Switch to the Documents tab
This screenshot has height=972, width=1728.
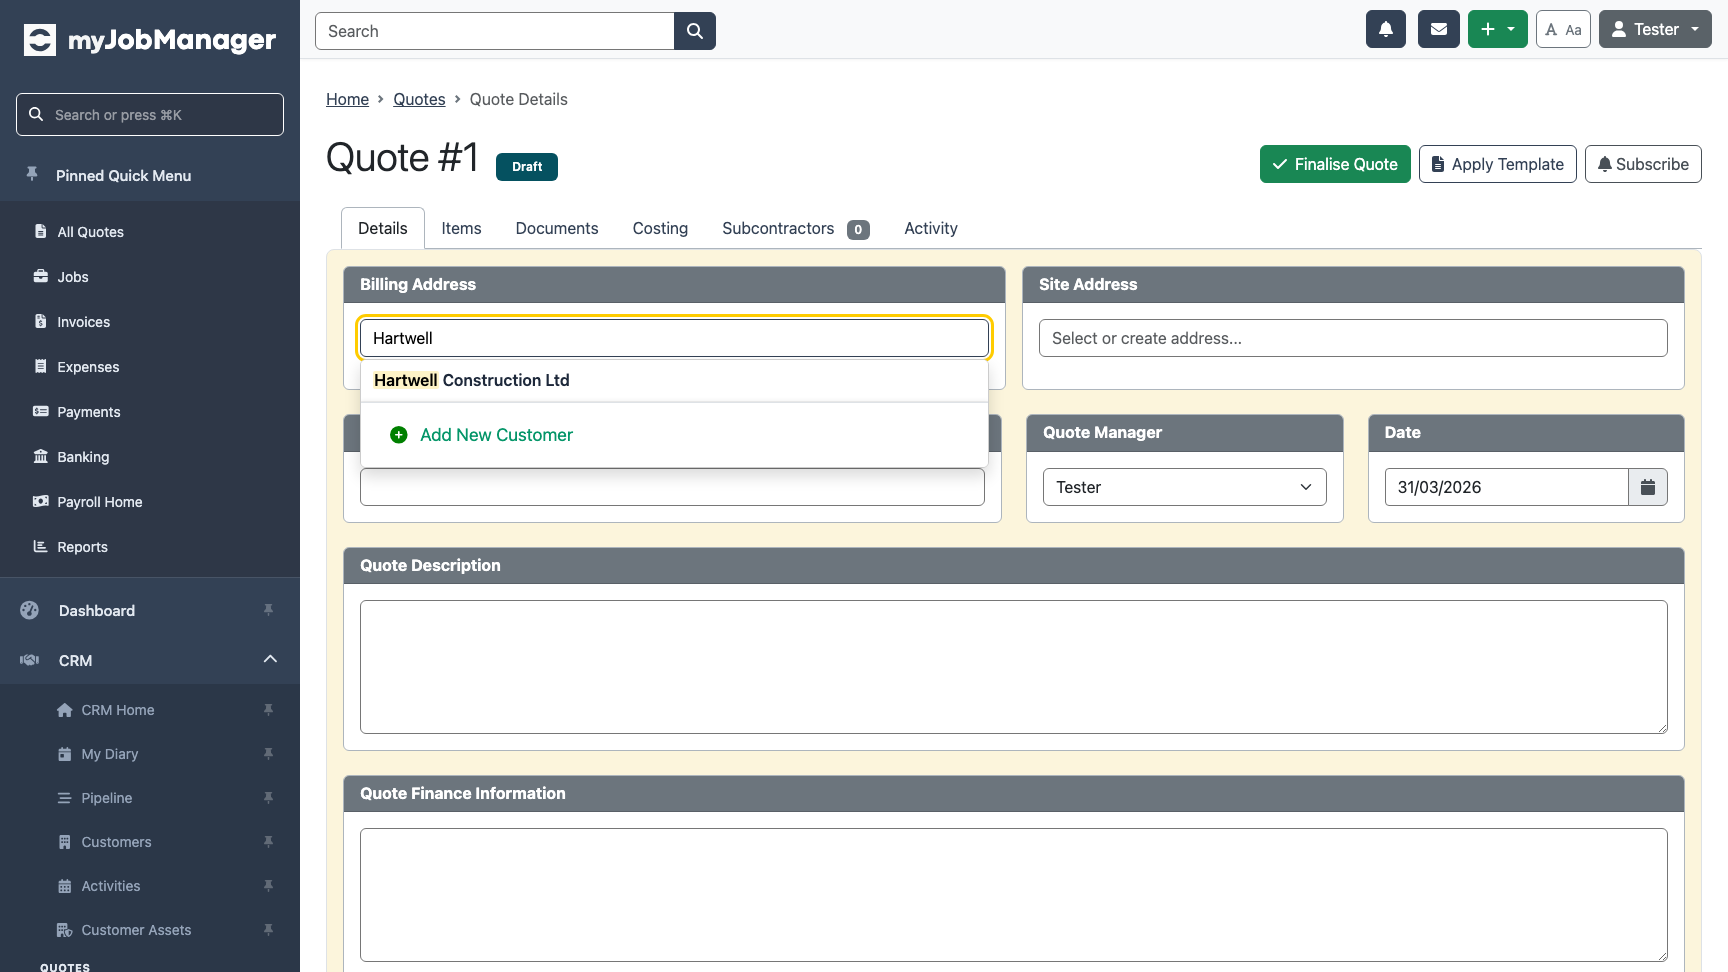click(557, 228)
